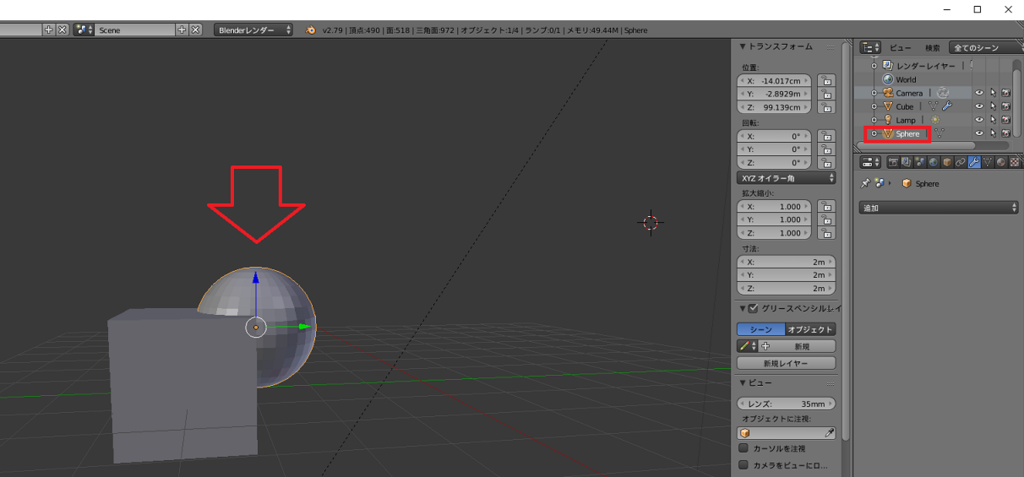Select Camera in the outliner
This screenshot has width=1024, height=477.
[909, 93]
